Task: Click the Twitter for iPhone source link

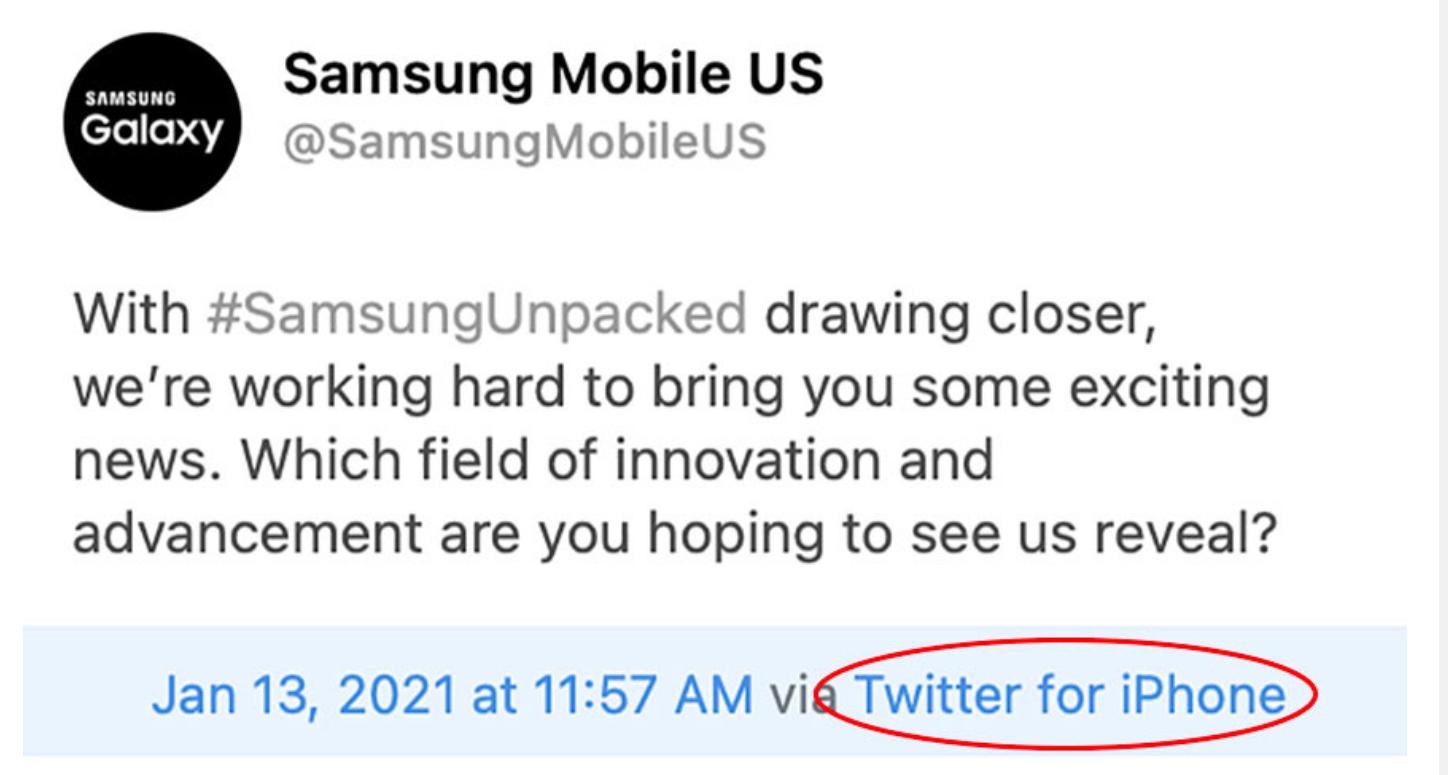Action: click(1072, 693)
